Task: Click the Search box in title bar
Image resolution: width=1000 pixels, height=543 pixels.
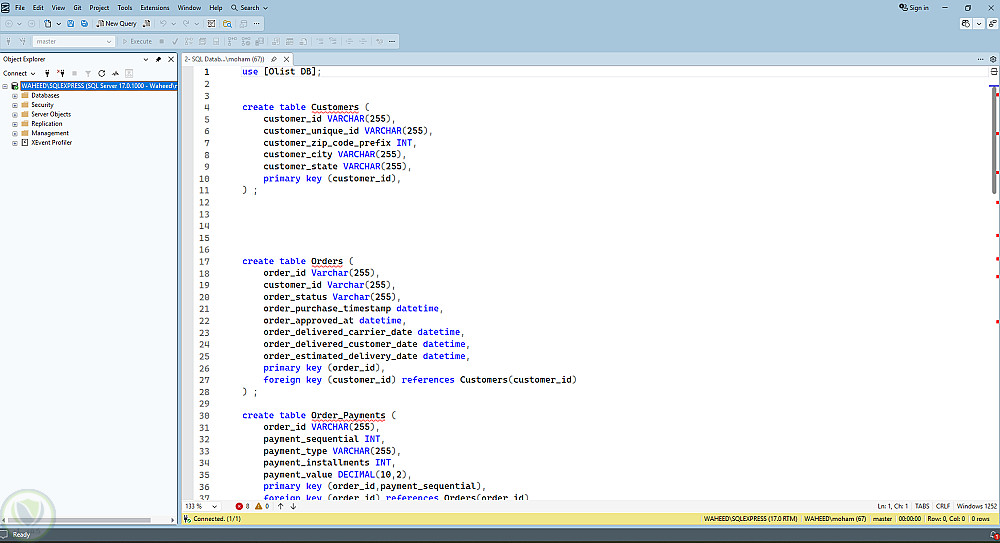Action: [249, 8]
